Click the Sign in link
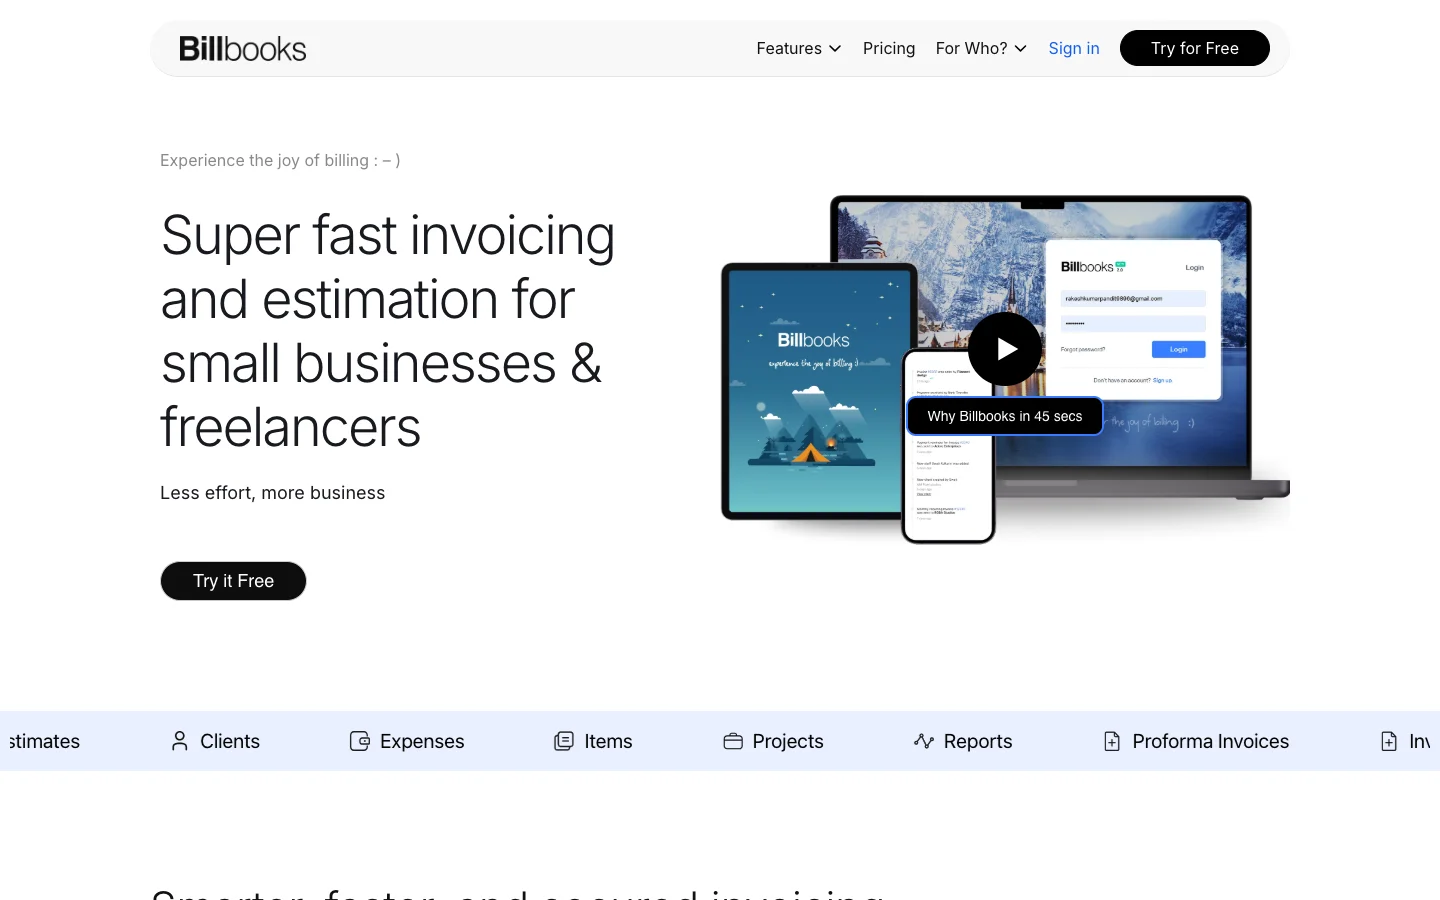Image resolution: width=1440 pixels, height=900 pixels. click(1074, 48)
